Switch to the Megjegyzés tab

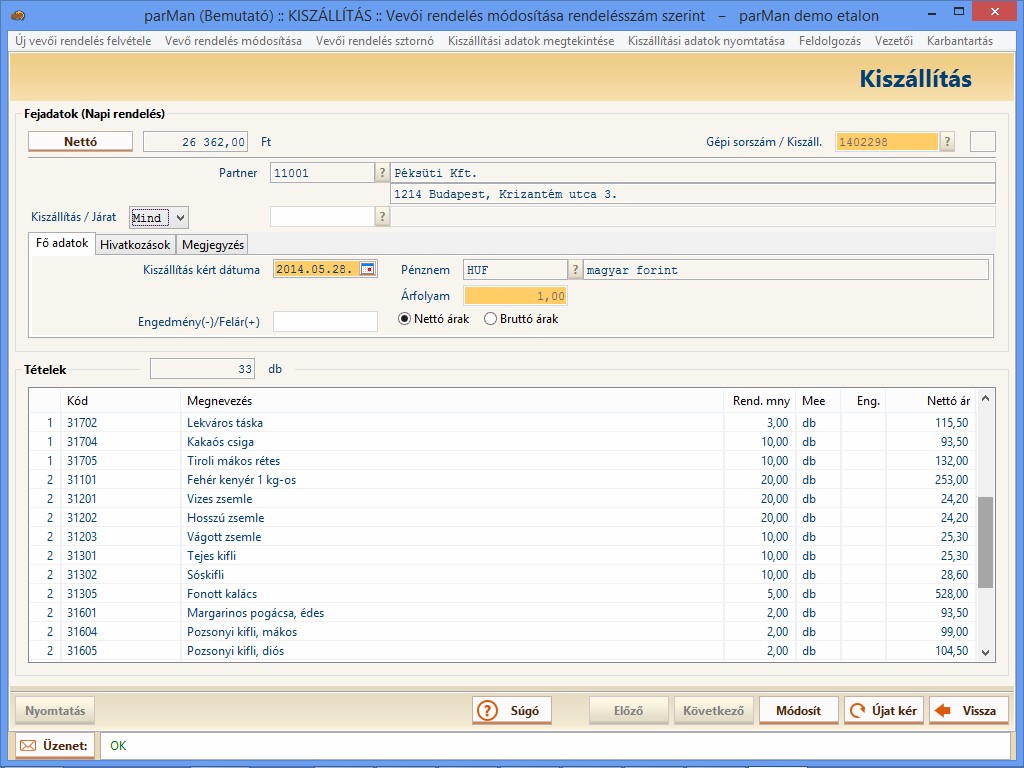coord(213,245)
